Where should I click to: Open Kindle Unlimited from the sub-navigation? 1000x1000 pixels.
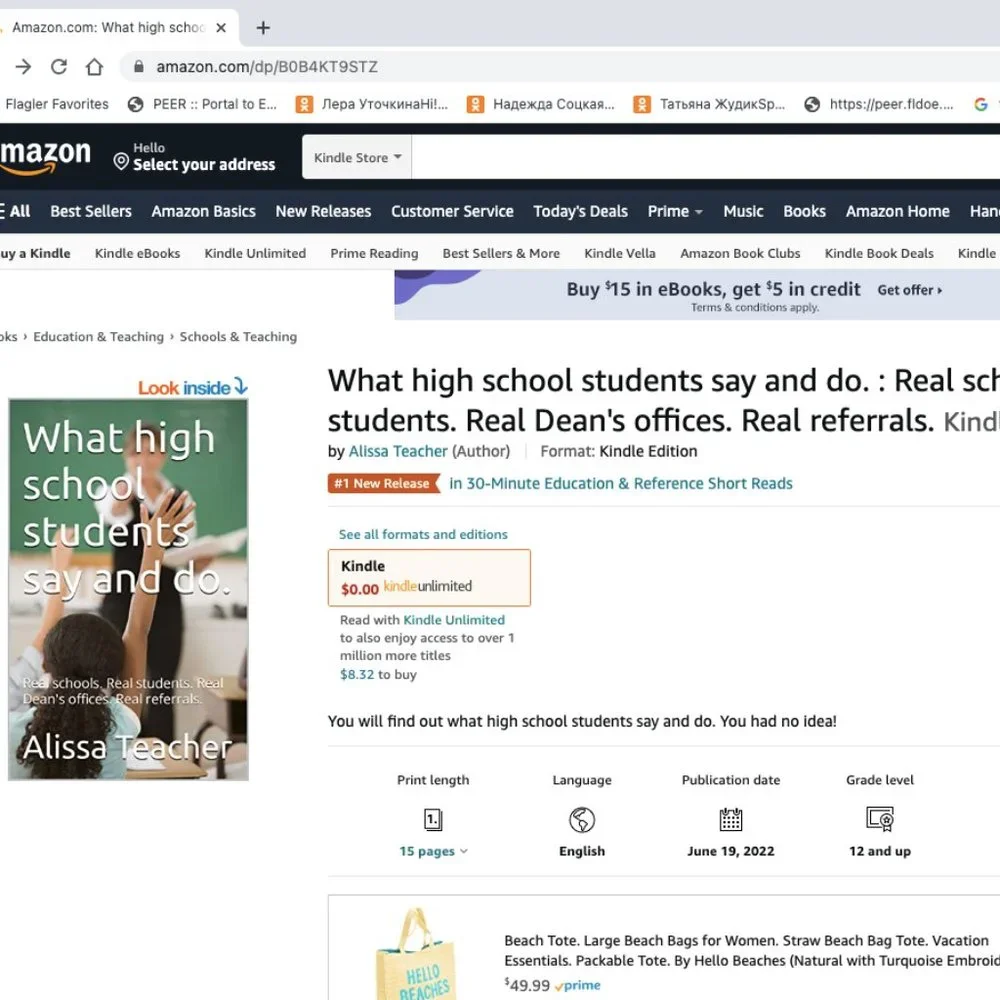coord(255,253)
